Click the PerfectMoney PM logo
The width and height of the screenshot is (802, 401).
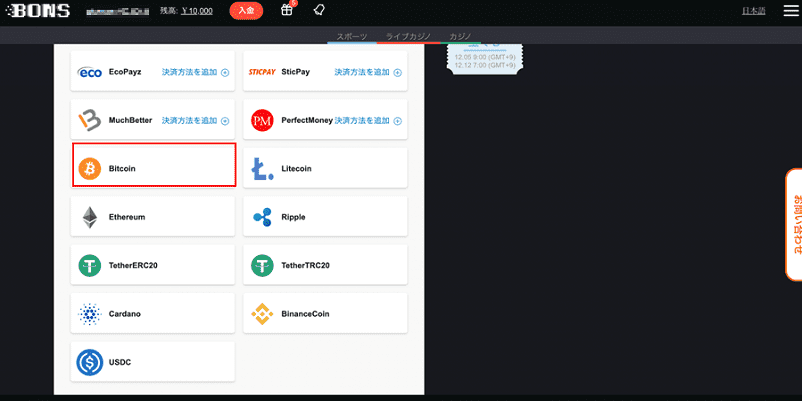click(262, 121)
